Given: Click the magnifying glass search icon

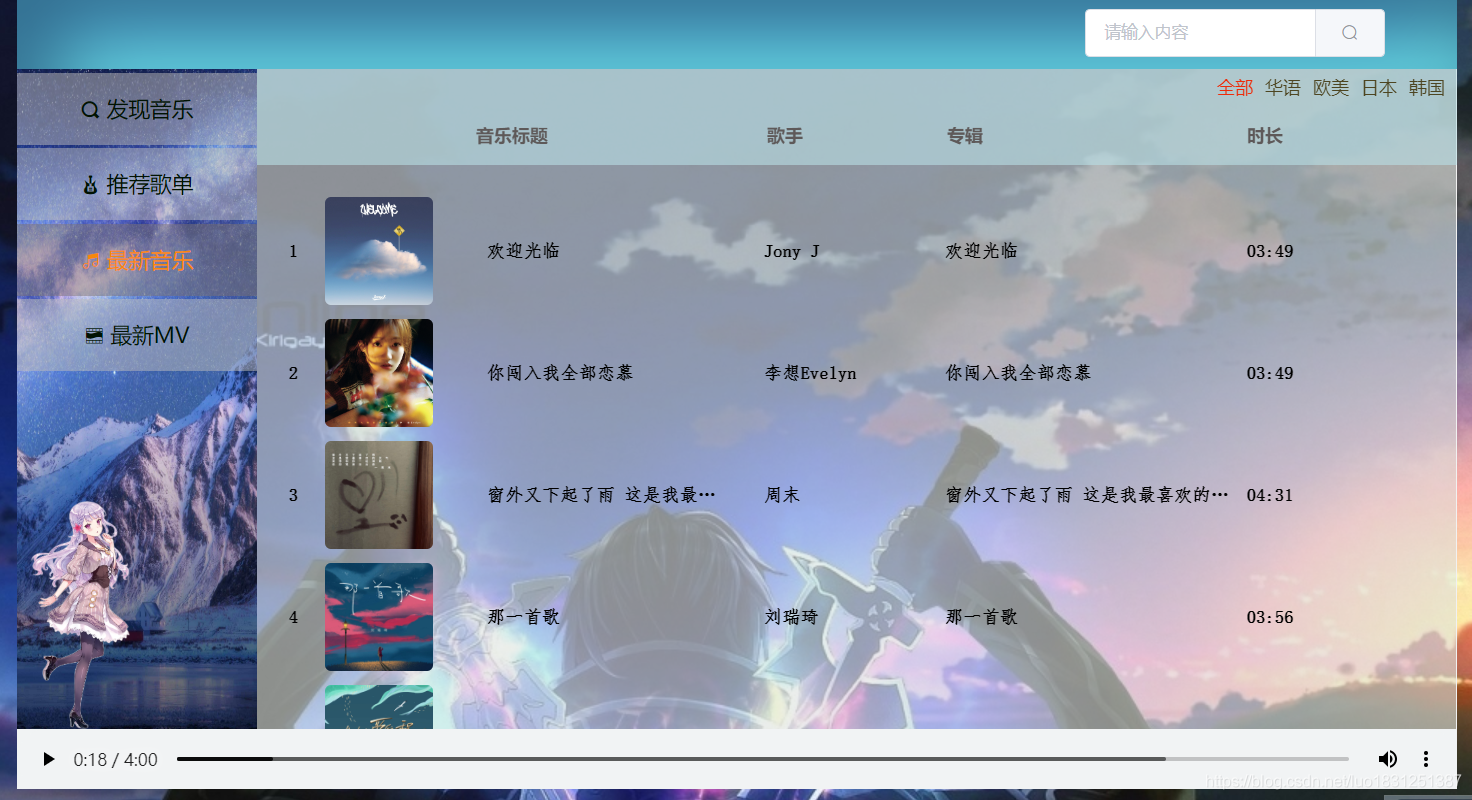Looking at the screenshot, I should 1349,33.
